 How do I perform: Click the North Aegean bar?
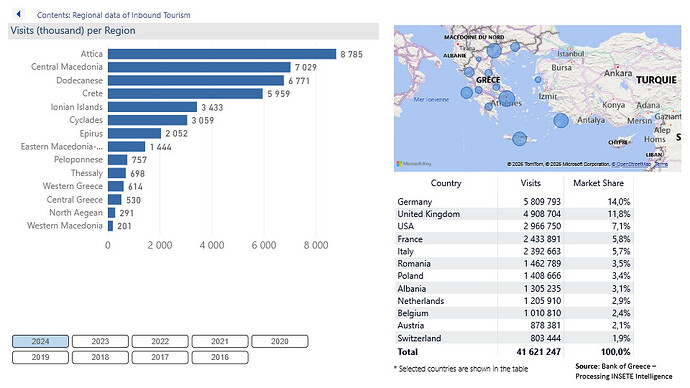112,212
